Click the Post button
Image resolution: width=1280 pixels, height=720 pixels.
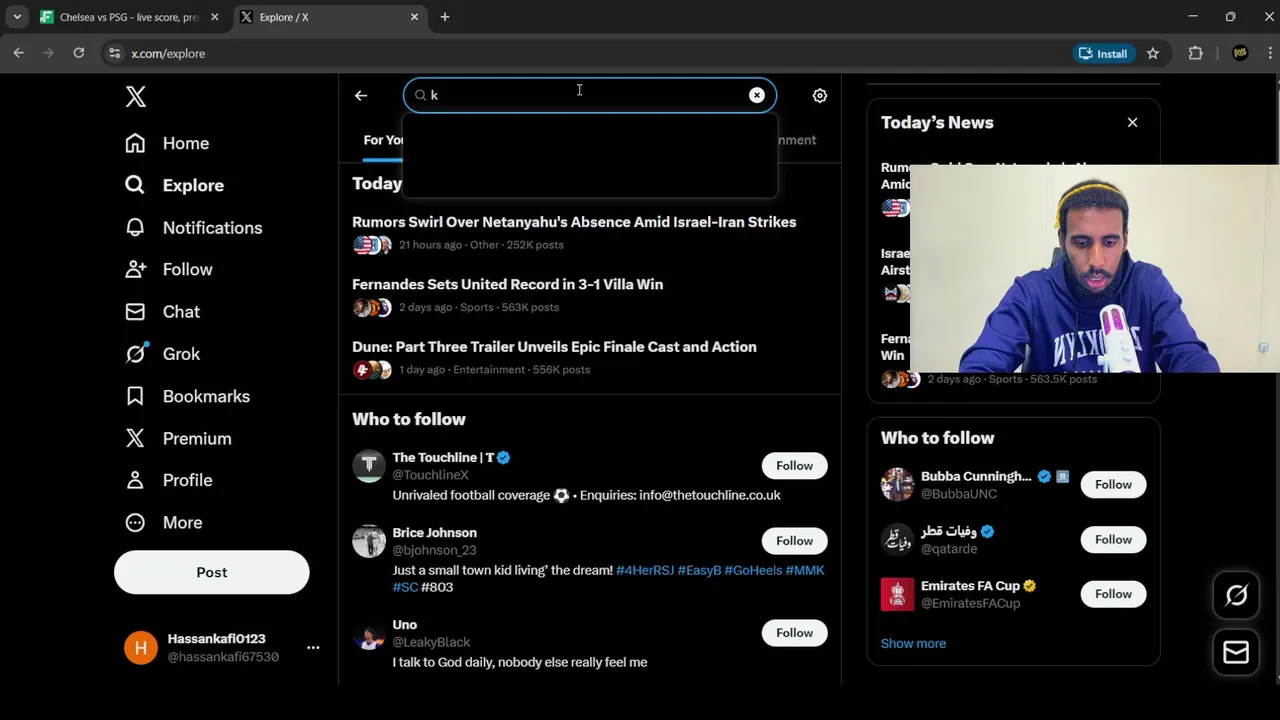212,572
